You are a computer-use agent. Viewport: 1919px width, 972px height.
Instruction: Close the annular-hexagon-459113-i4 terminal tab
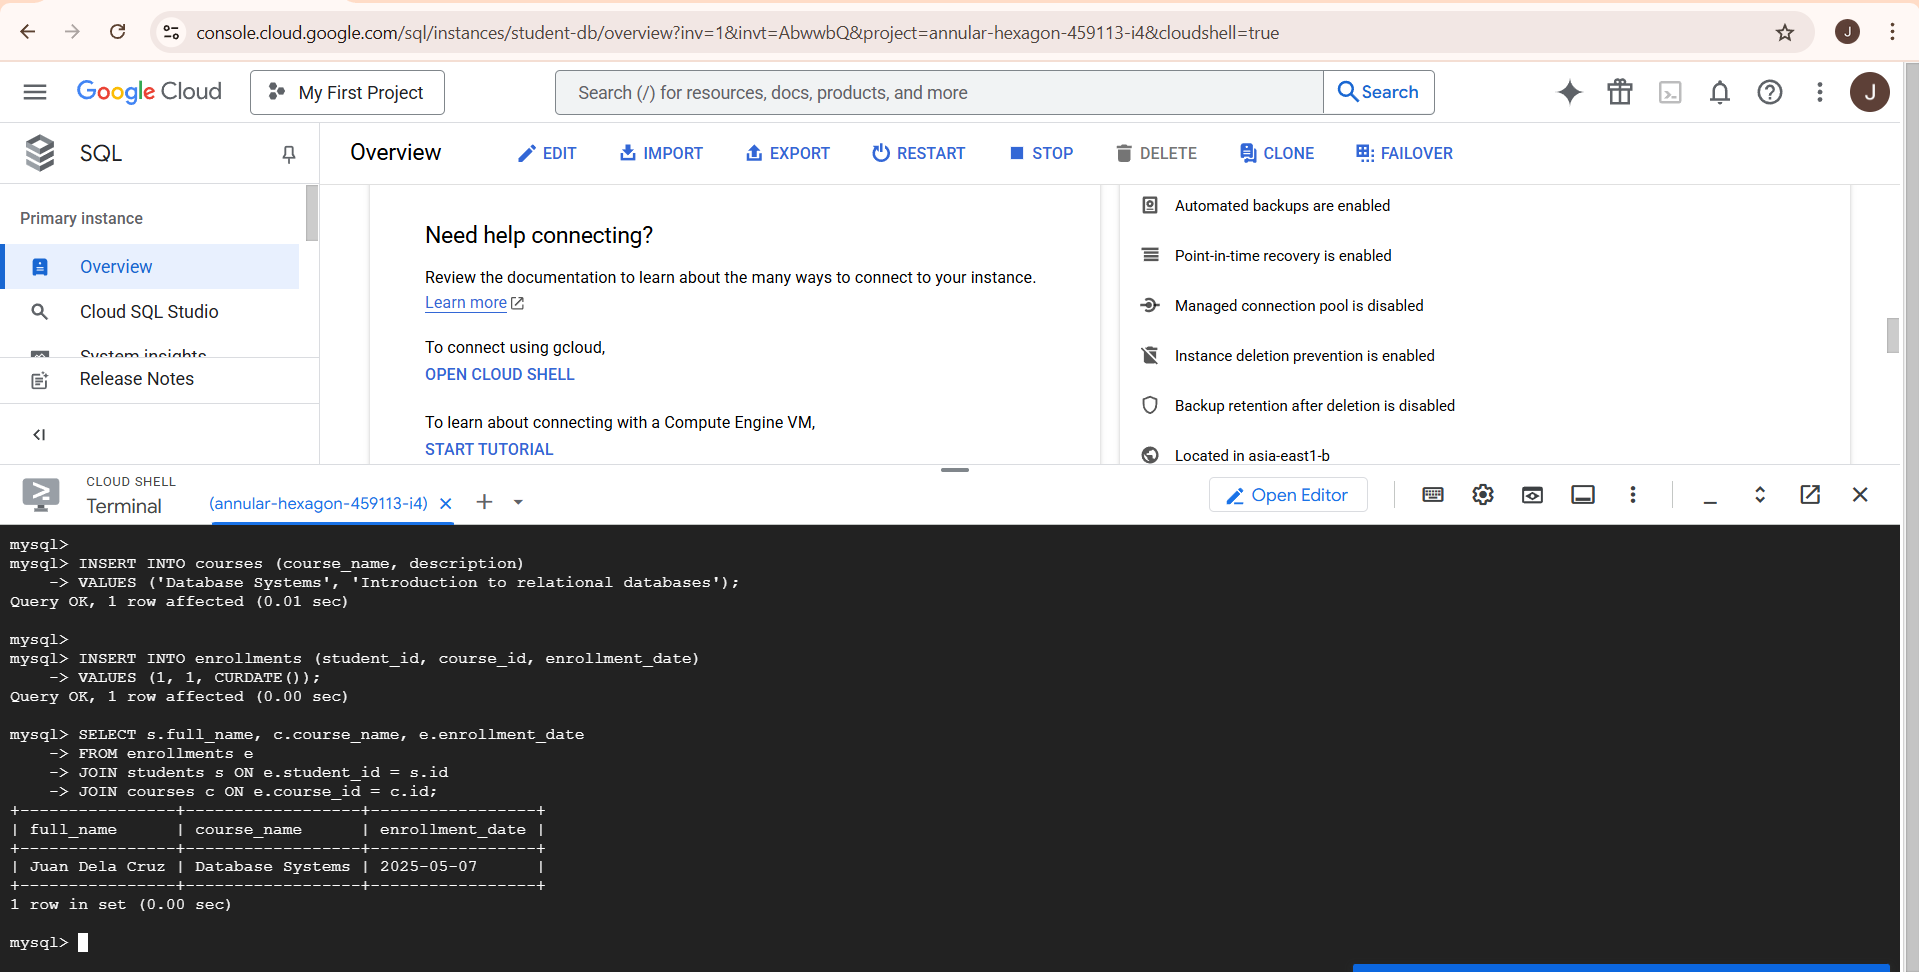(446, 504)
